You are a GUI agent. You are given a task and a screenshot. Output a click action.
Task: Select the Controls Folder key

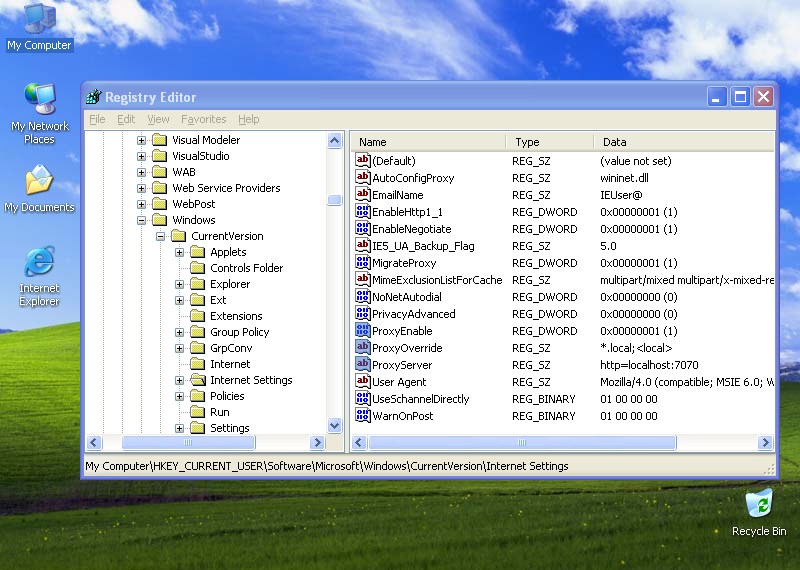point(246,268)
